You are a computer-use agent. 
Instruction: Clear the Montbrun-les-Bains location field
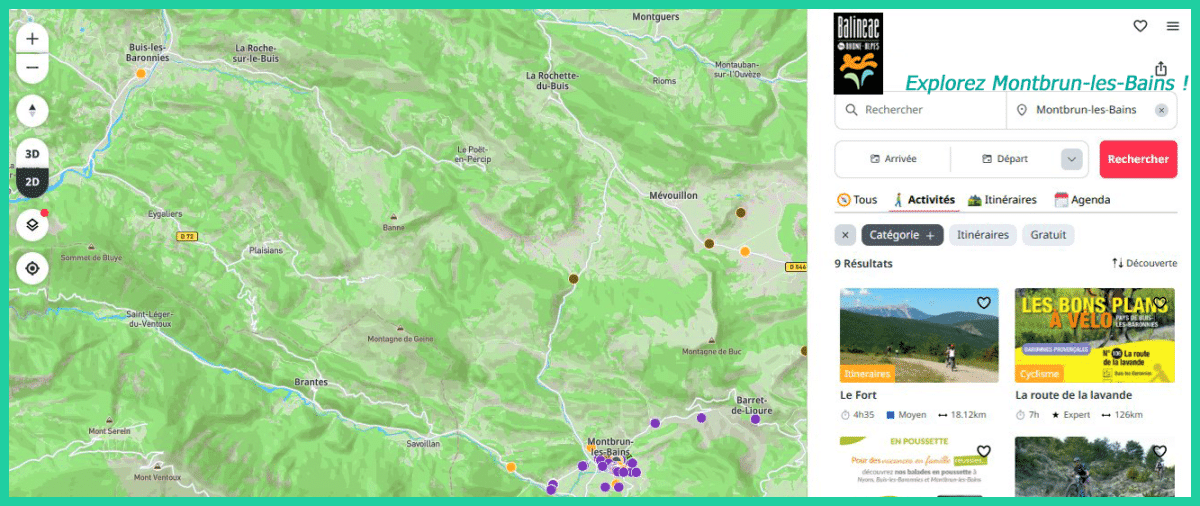point(1161,110)
